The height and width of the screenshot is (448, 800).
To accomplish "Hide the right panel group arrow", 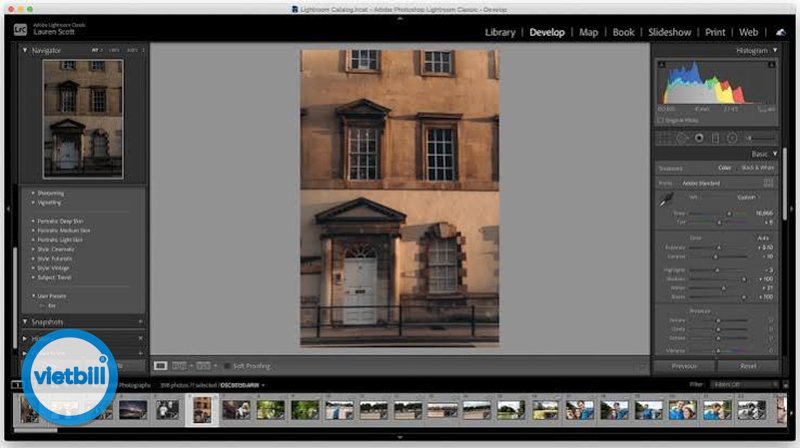I will [792, 209].
